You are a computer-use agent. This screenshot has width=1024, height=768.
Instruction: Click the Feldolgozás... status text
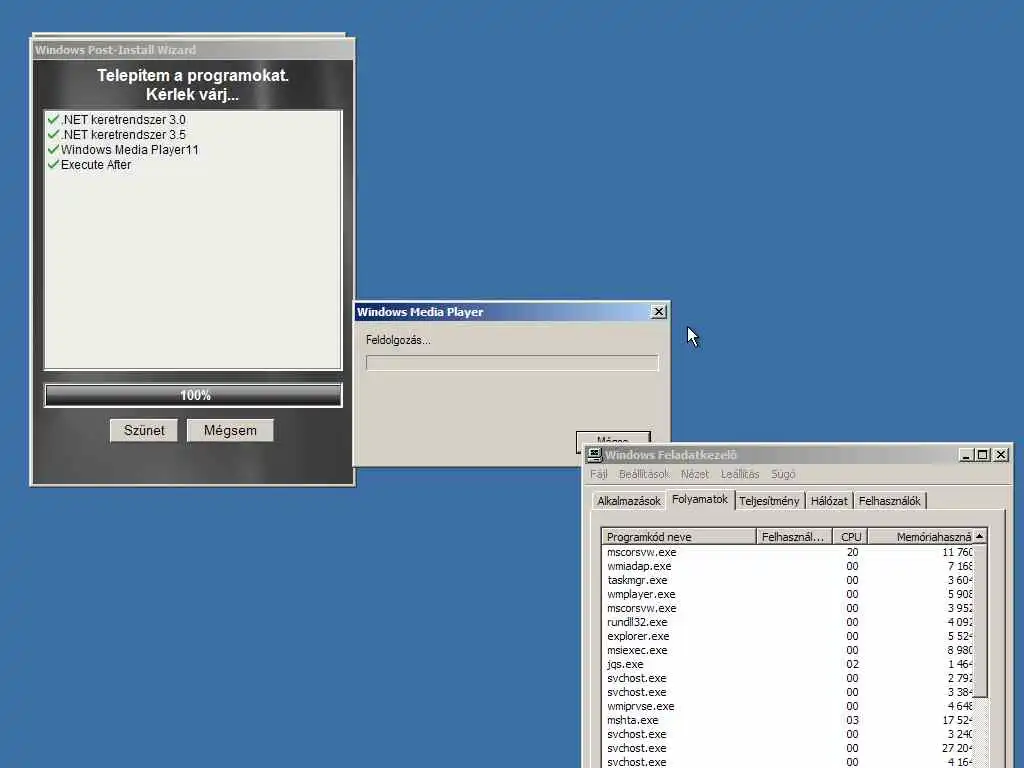click(398, 340)
